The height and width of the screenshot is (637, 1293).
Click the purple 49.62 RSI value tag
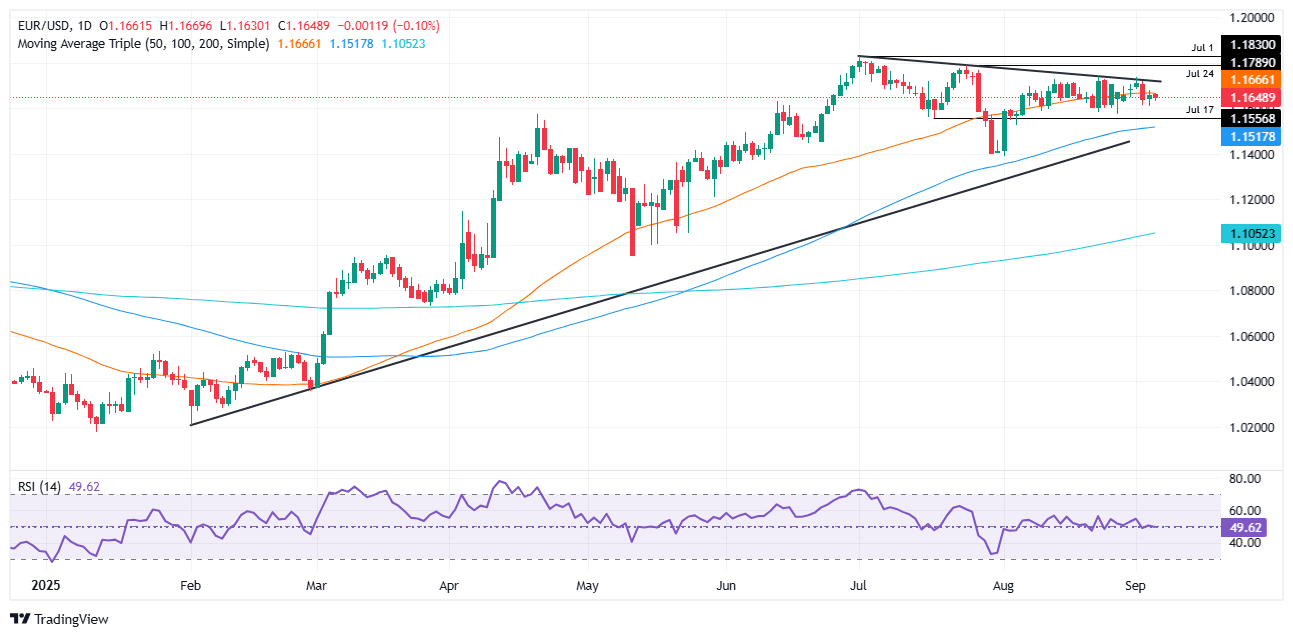(x=1243, y=528)
